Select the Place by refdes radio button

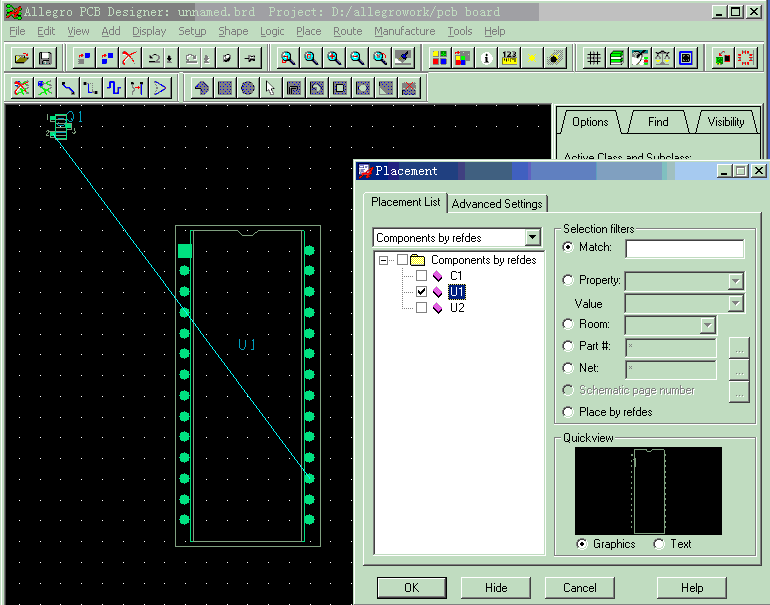point(569,412)
